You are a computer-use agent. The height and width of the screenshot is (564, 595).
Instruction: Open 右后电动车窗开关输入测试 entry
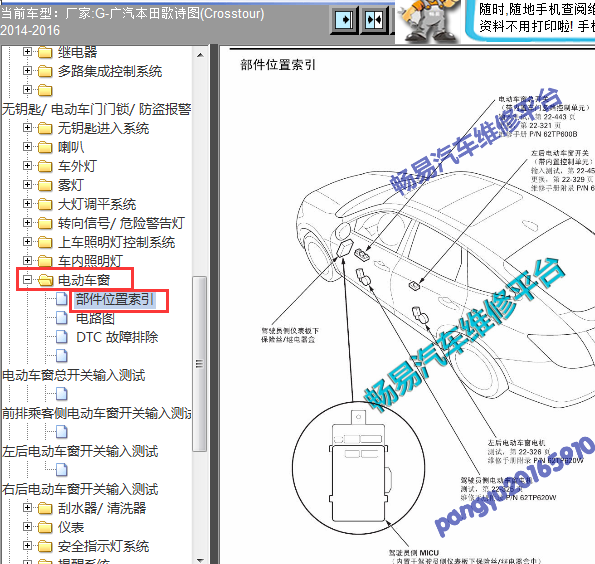click(80, 489)
